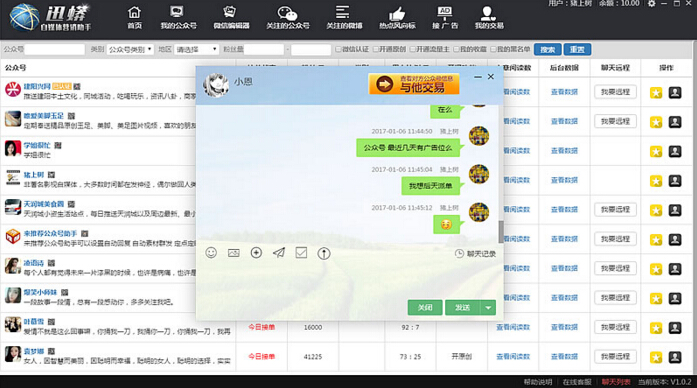
Task: Open 在线客服 in the status bar
Action: [x=577, y=382]
